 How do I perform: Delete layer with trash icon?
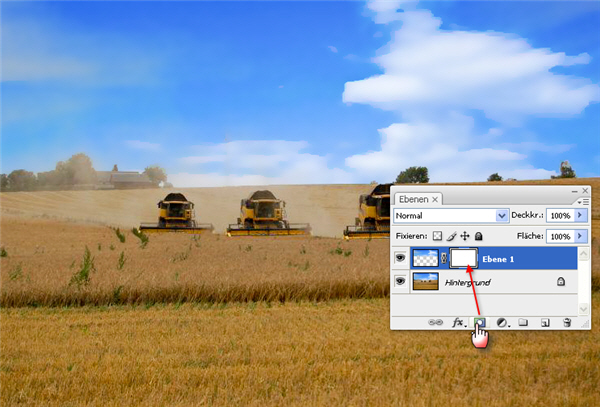click(x=567, y=323)
